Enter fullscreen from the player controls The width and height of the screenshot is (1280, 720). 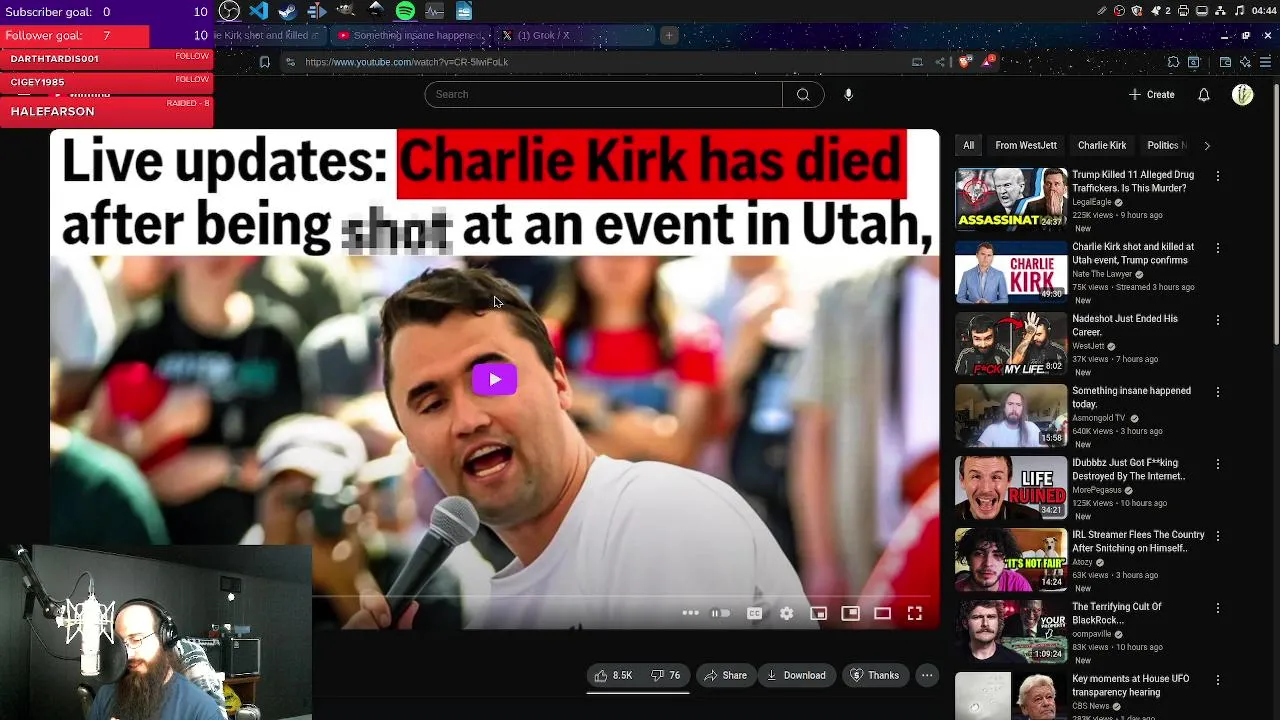coord(914,613)
